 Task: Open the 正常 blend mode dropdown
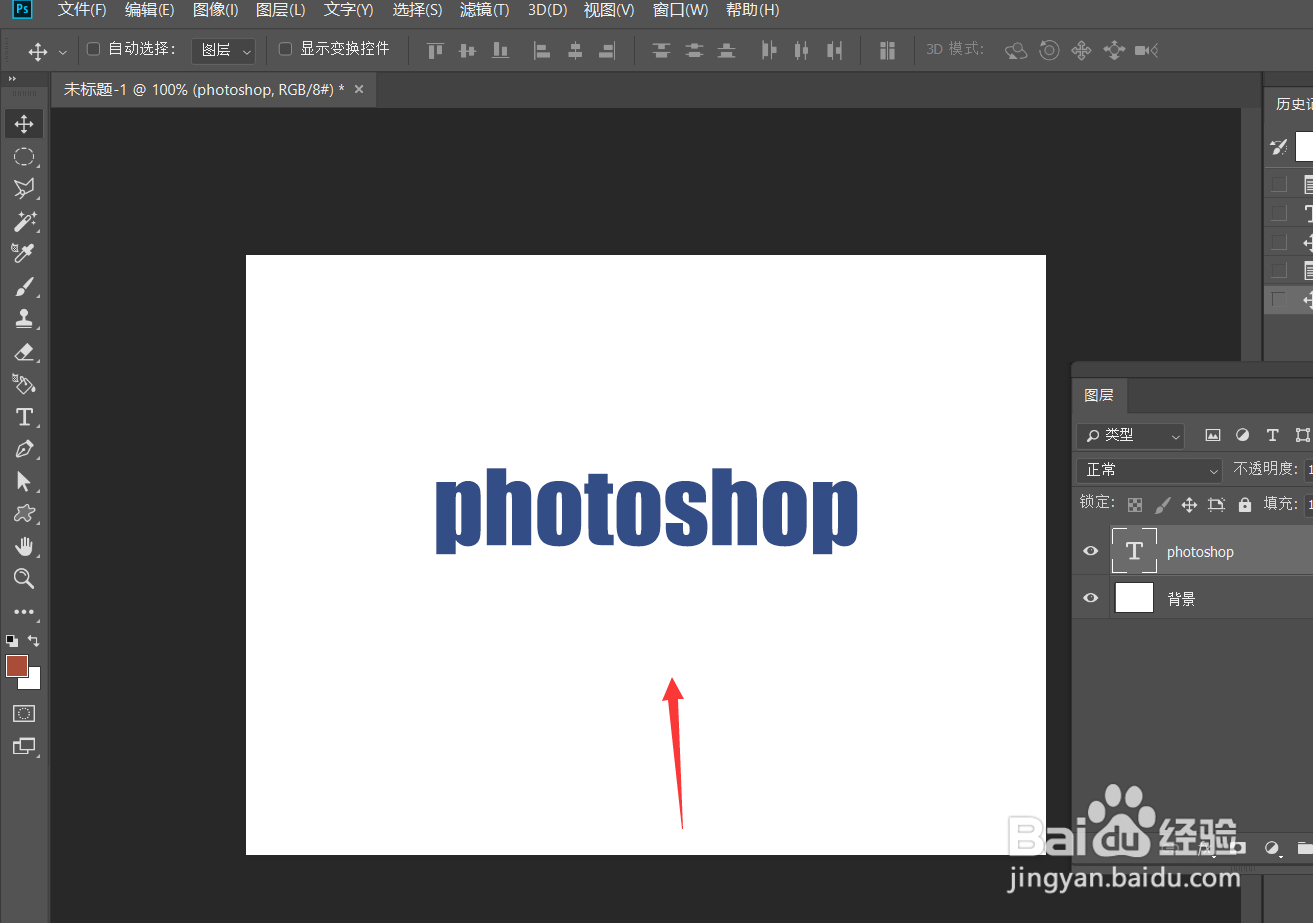click(x=1149, y=469)
